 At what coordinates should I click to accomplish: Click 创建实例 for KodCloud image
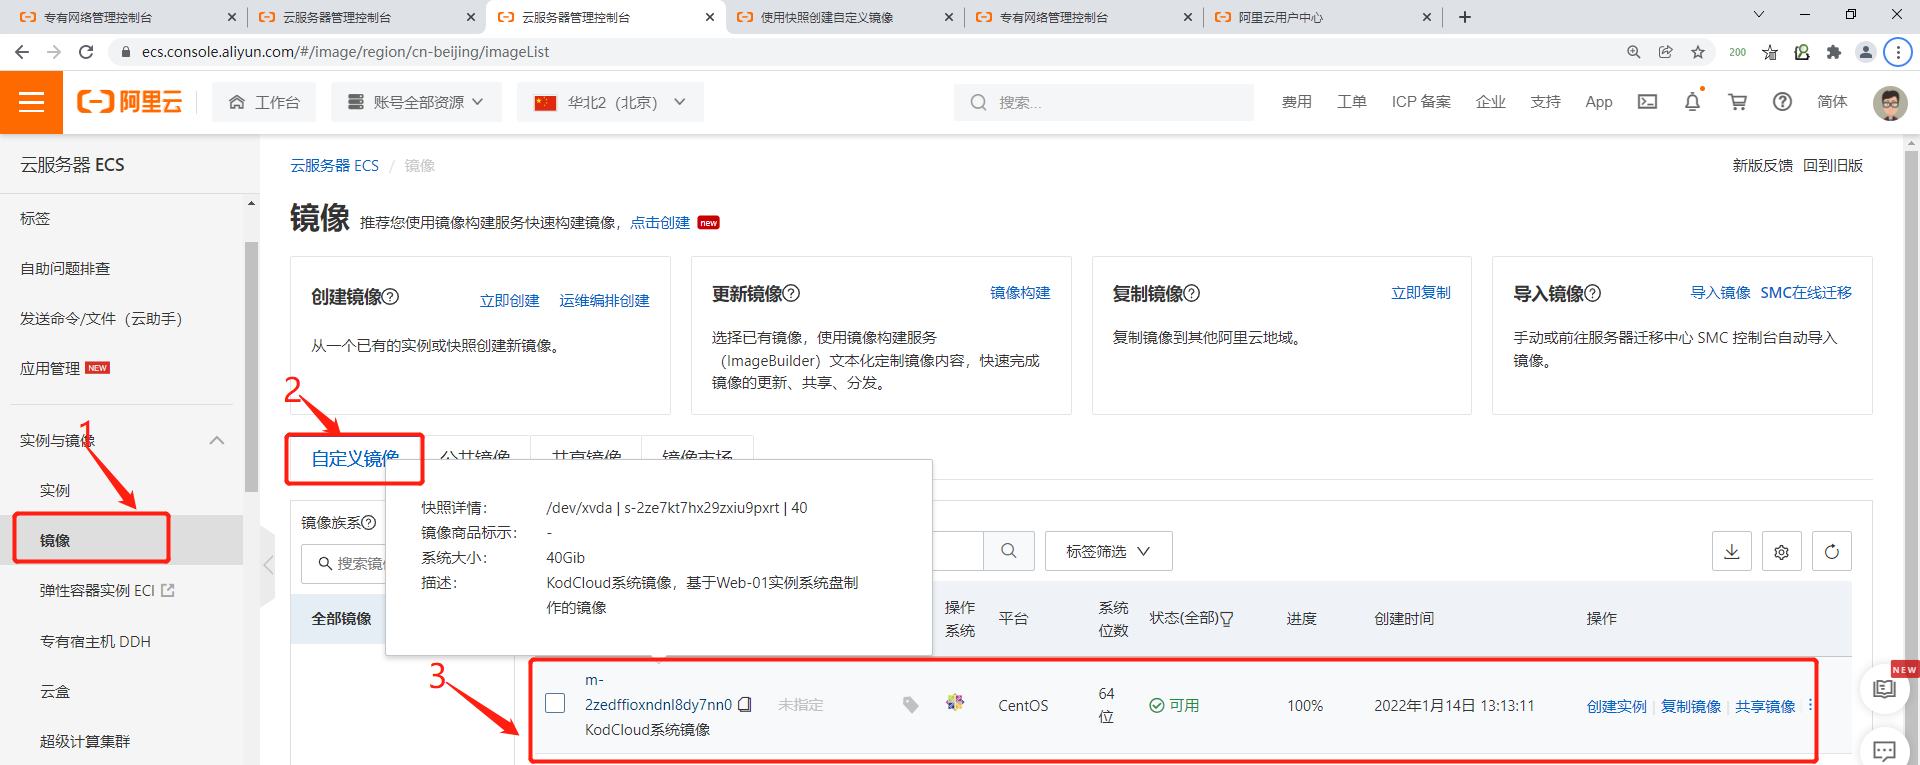[1616, 706]
